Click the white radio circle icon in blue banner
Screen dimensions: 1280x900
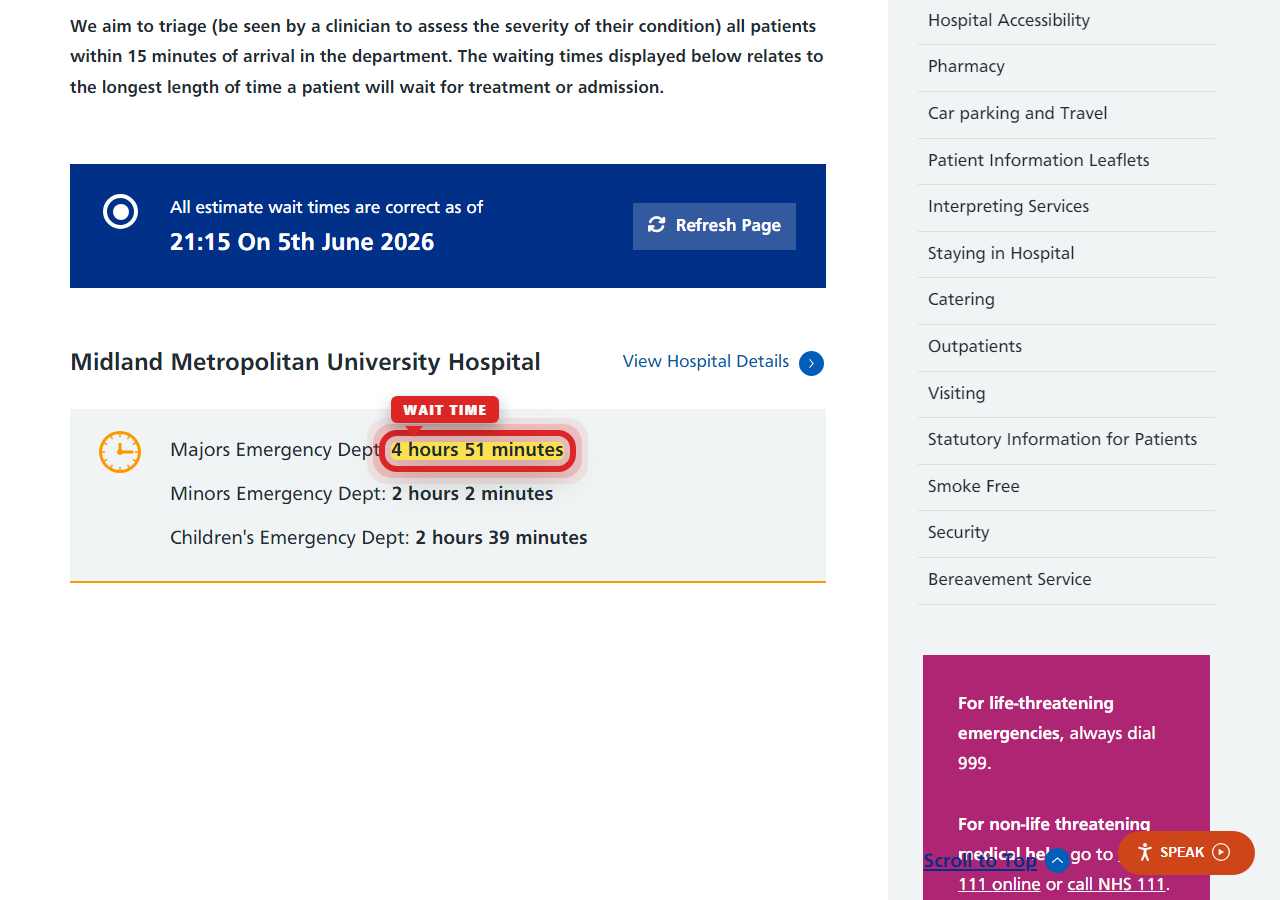tap(121, 212)
